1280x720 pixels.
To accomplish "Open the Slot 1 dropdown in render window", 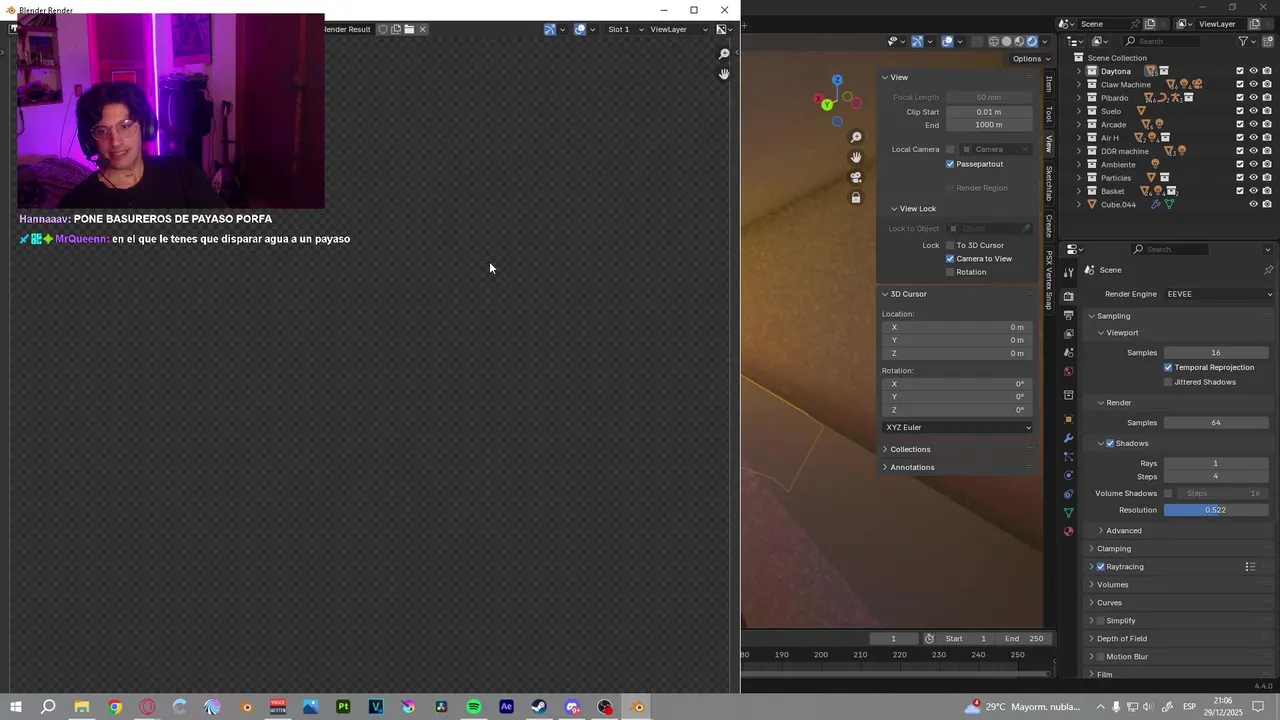I will [626, 30].
